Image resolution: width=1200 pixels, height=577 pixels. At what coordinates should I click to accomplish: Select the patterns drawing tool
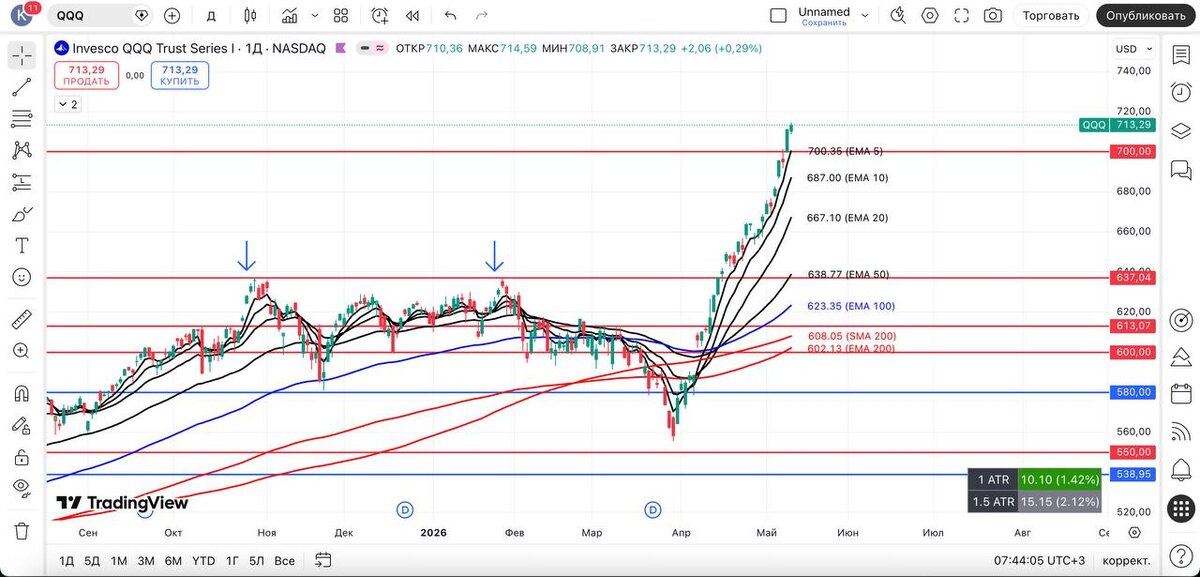pos(21,150)
